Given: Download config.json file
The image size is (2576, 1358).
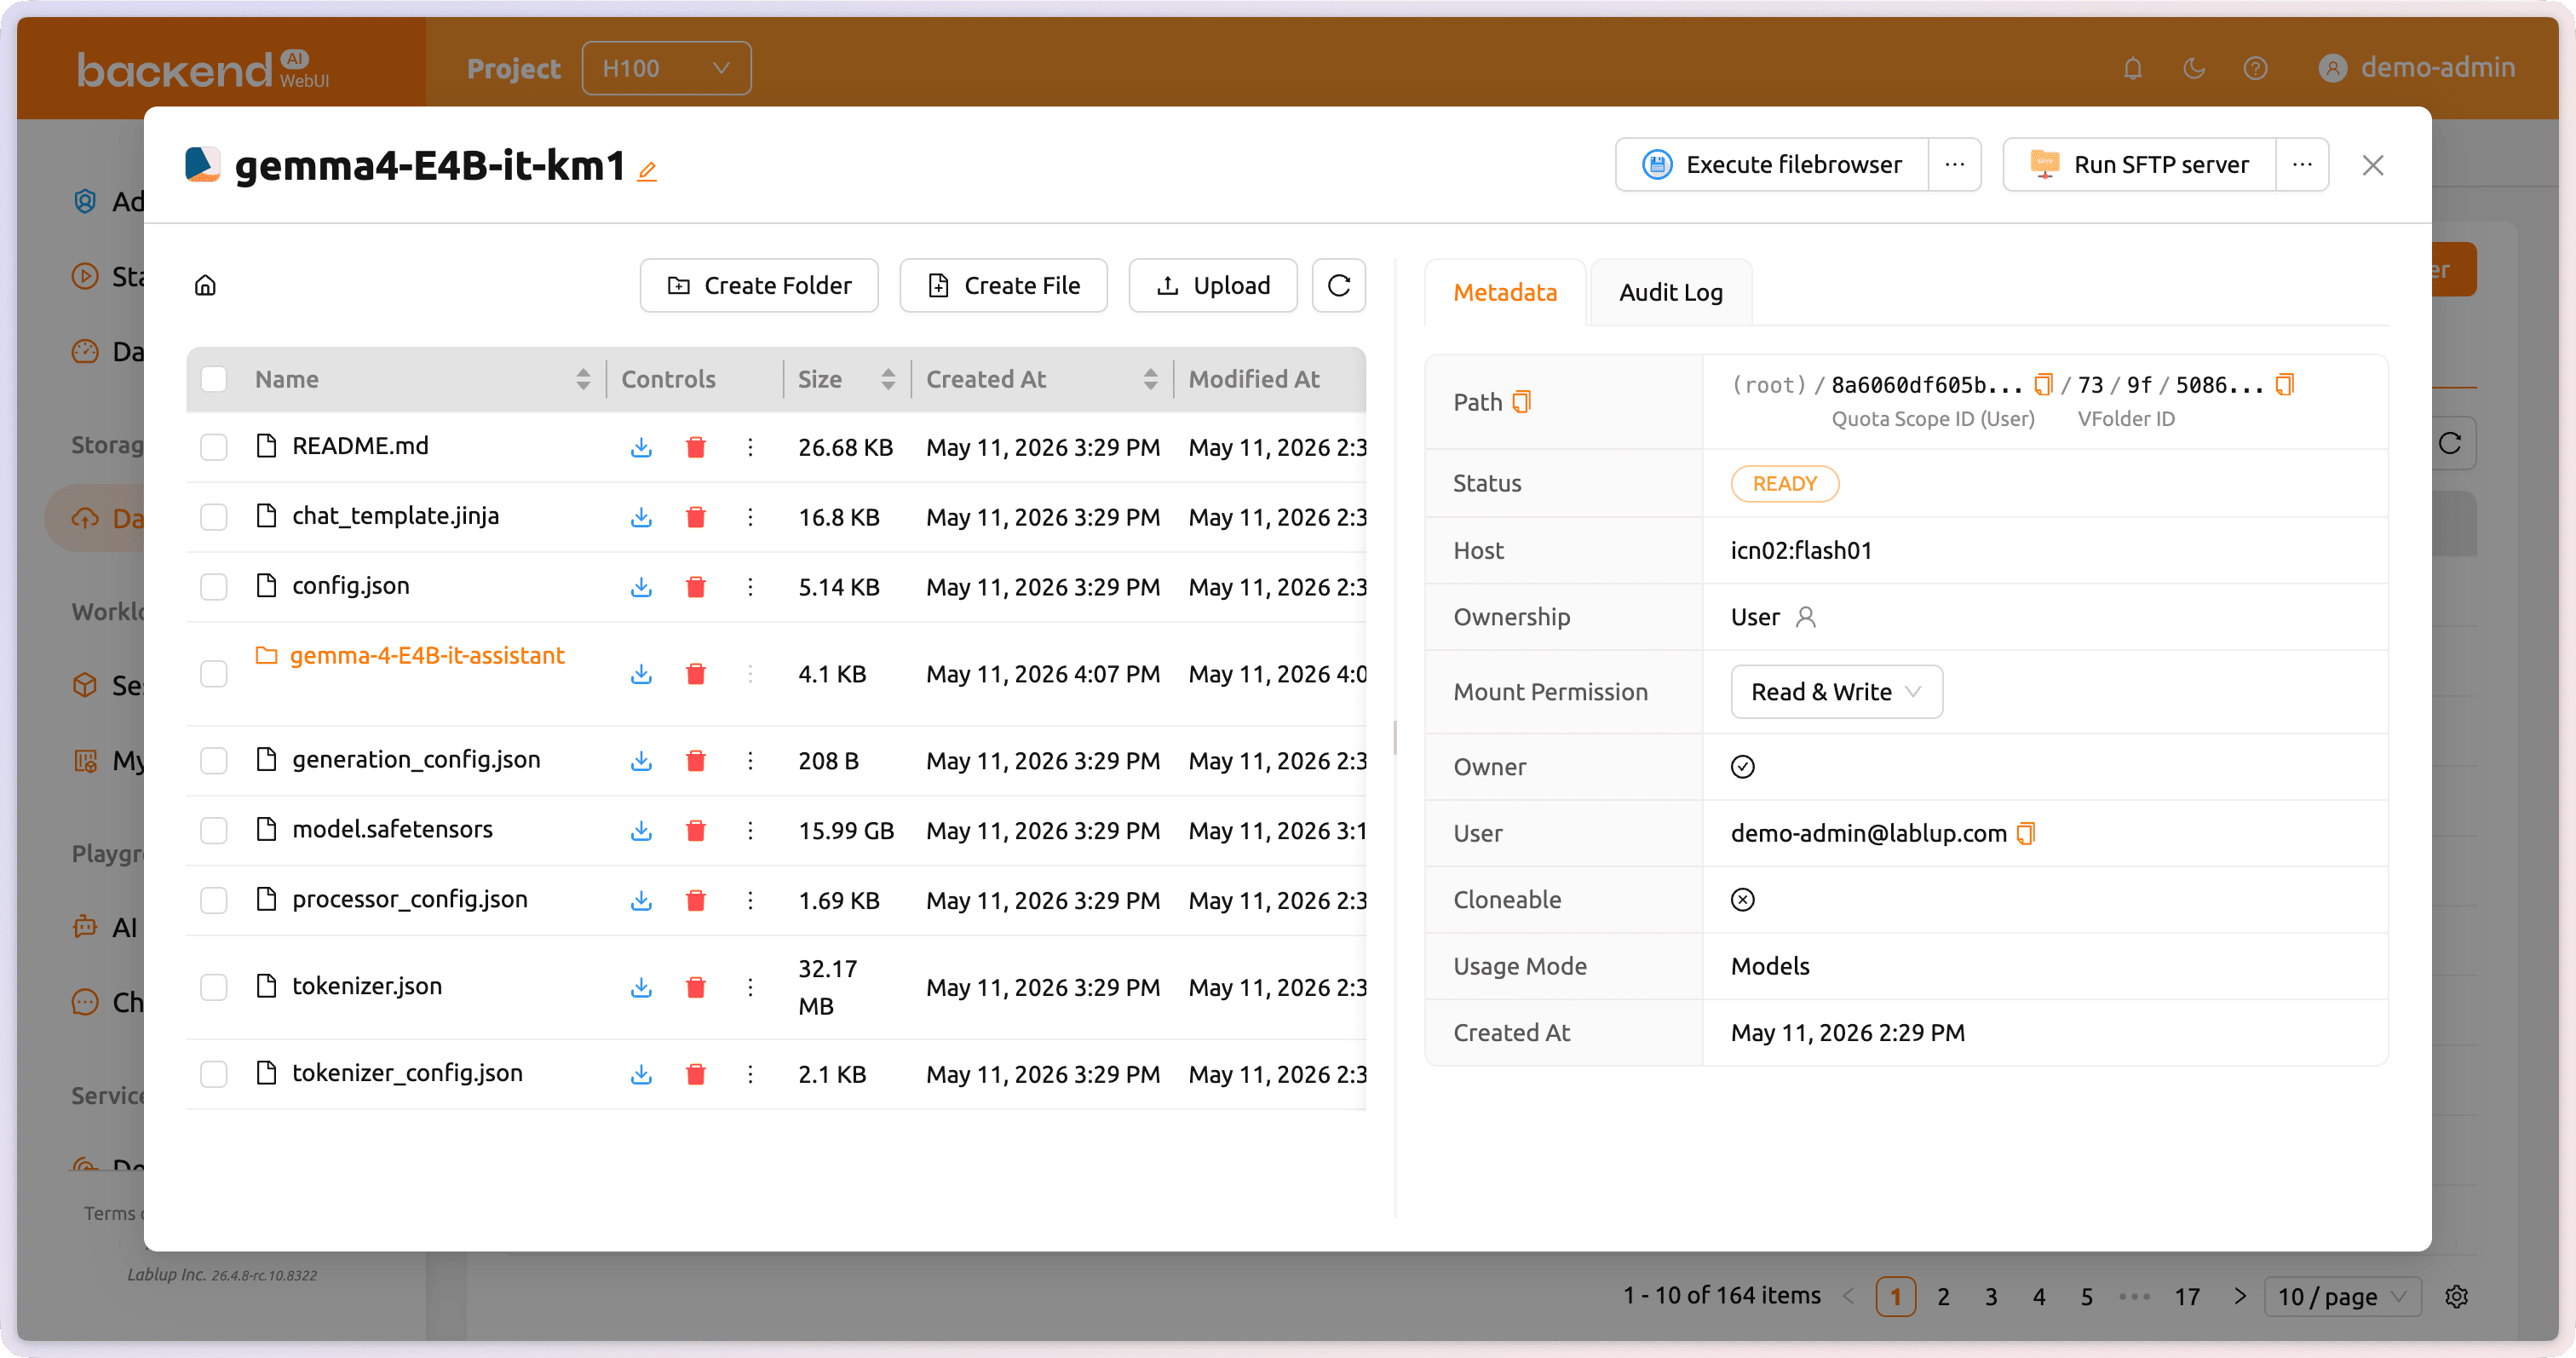Looking at the screenshot, I should pos(641,587).
